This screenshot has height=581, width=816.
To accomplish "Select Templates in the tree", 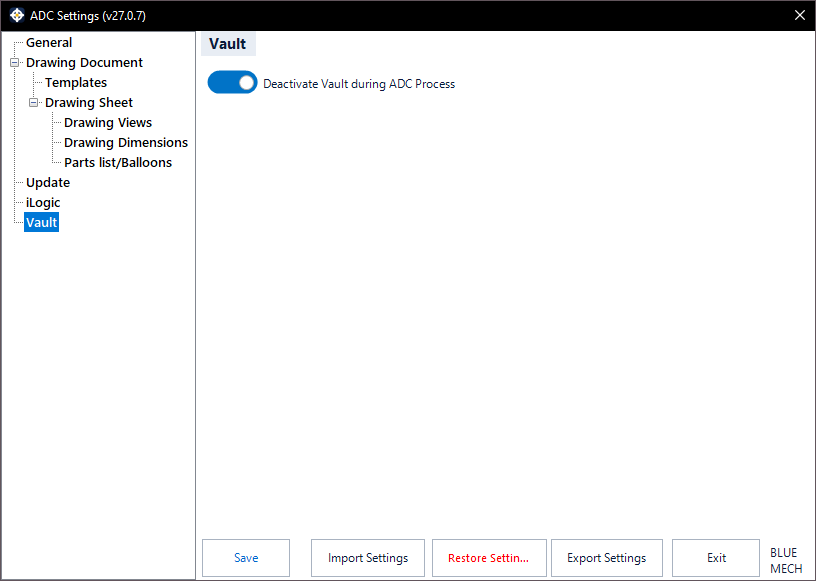I will click(x=76, y=83).
